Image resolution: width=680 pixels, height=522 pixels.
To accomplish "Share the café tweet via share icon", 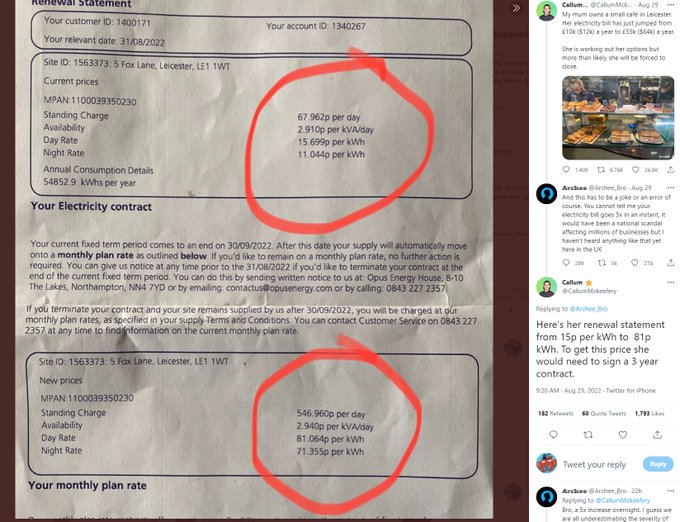I will (x=670, y=170).
